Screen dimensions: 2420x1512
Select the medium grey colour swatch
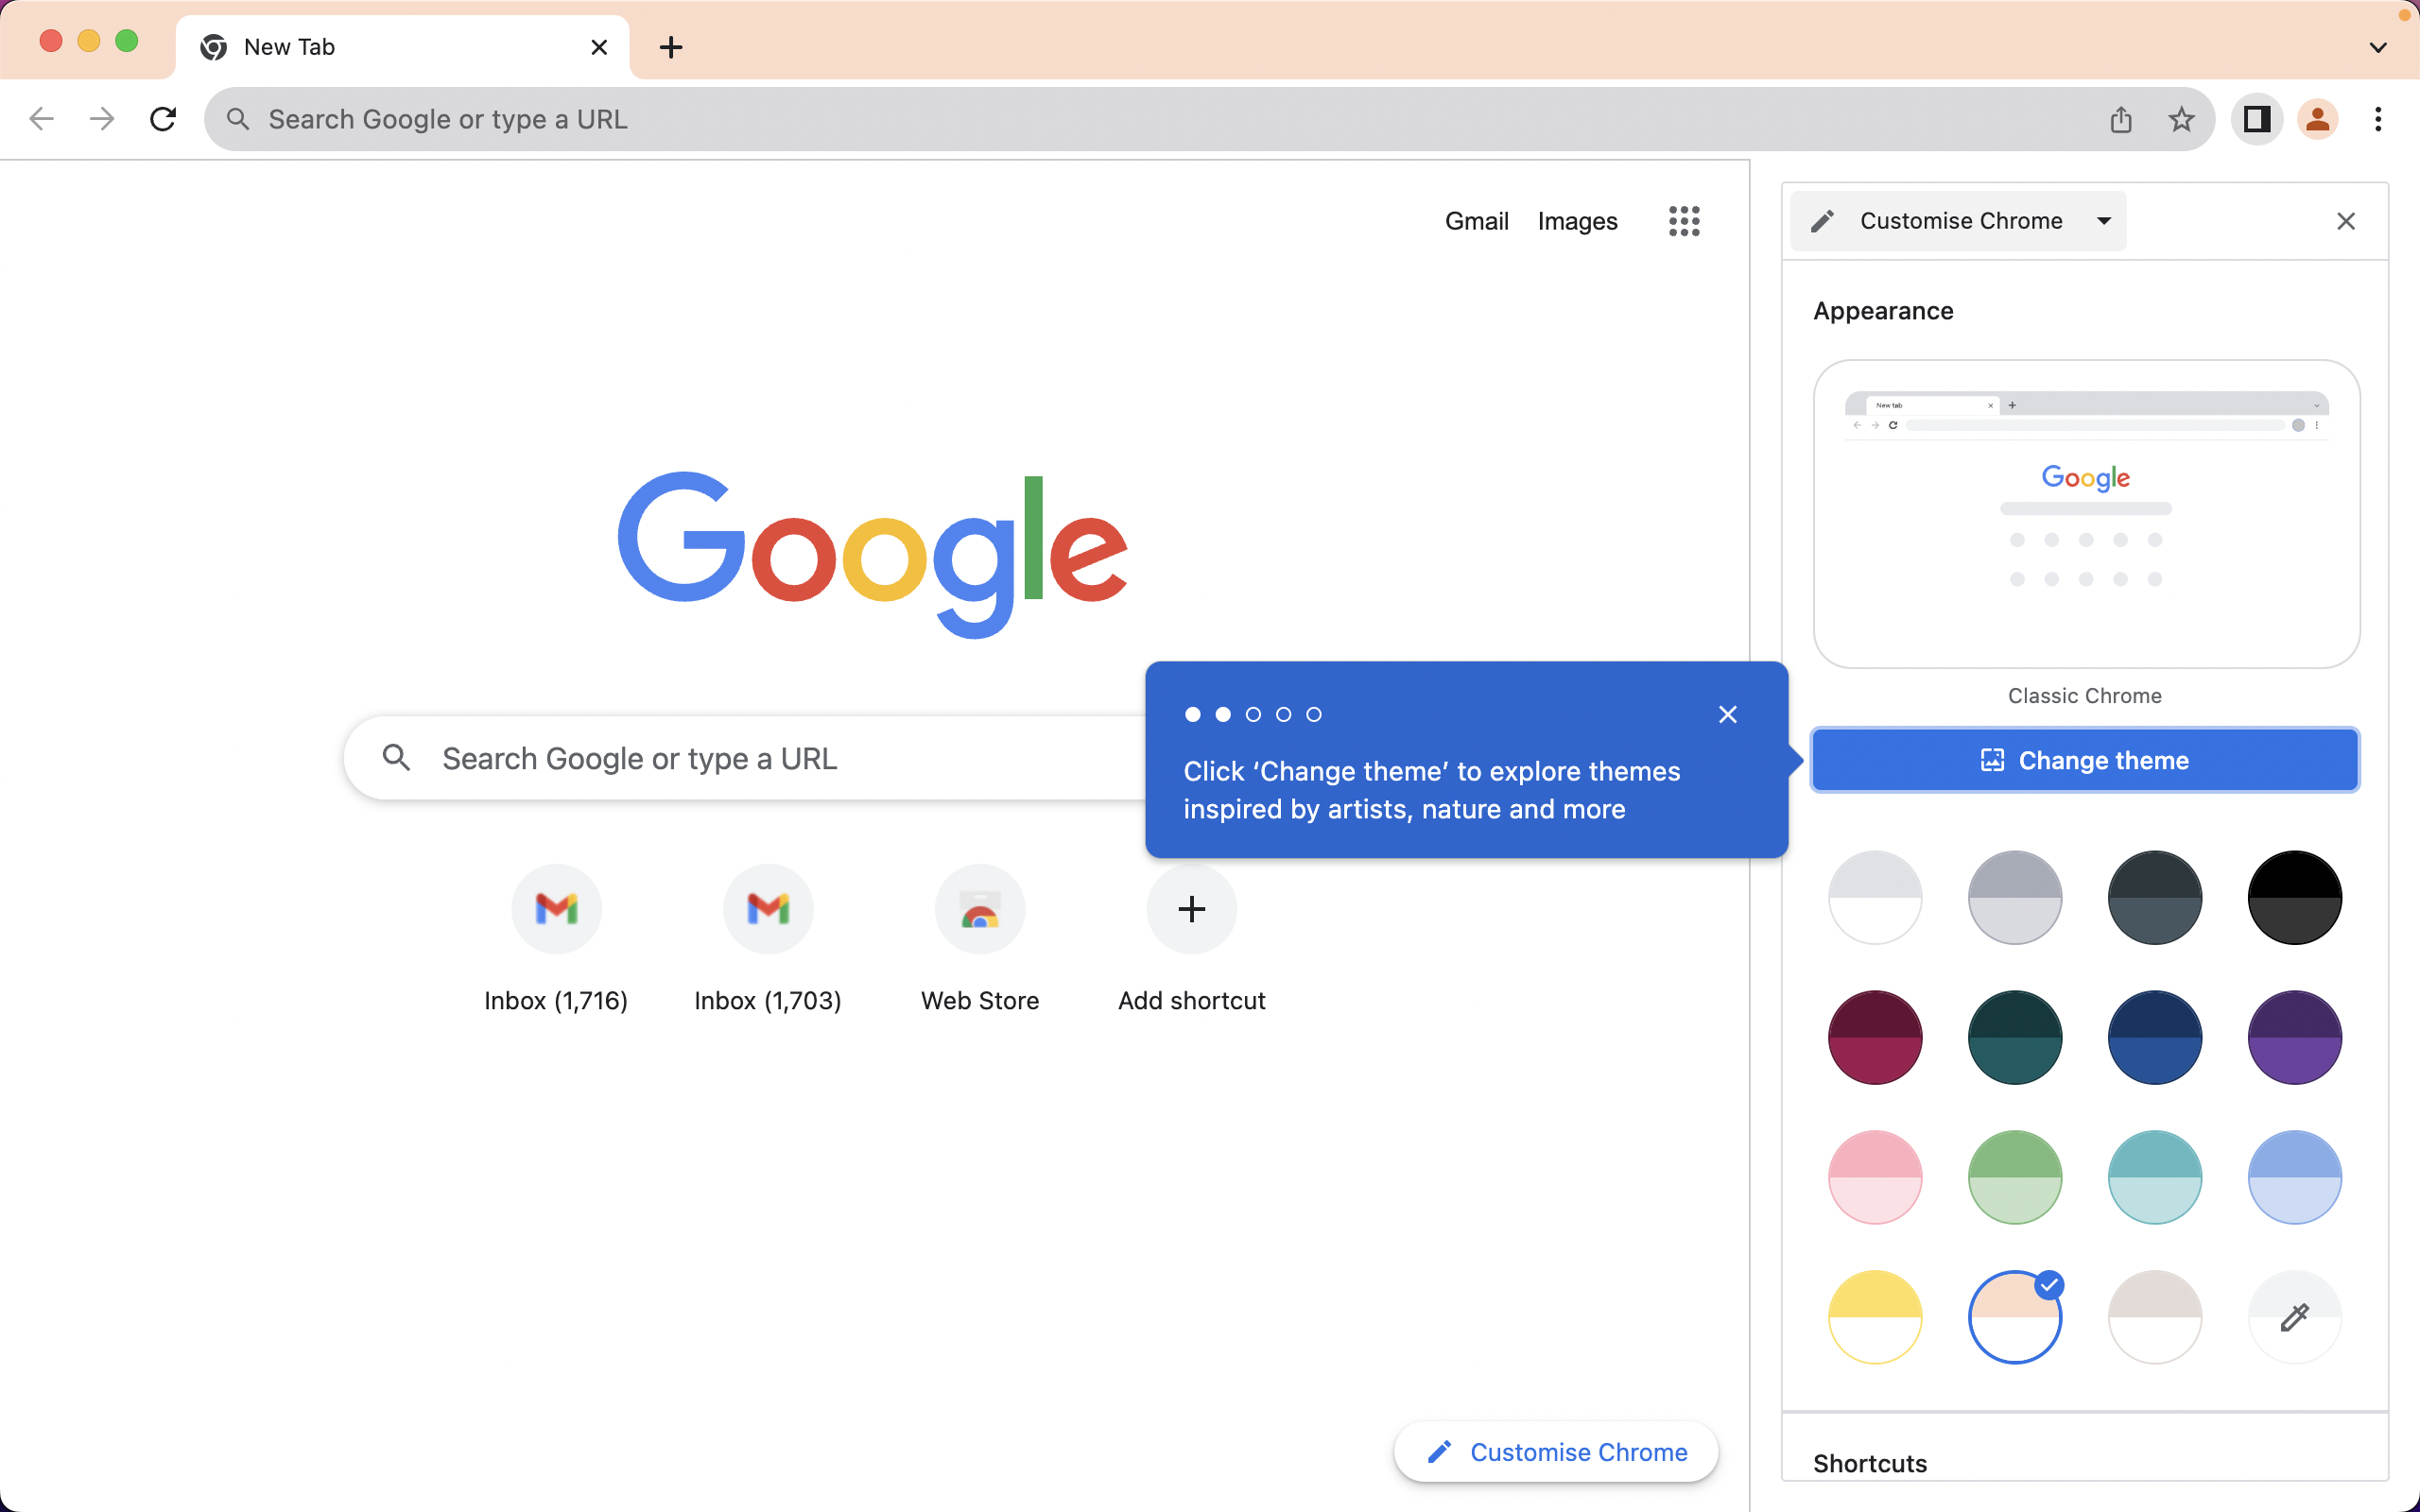(x=2015, y=897)
